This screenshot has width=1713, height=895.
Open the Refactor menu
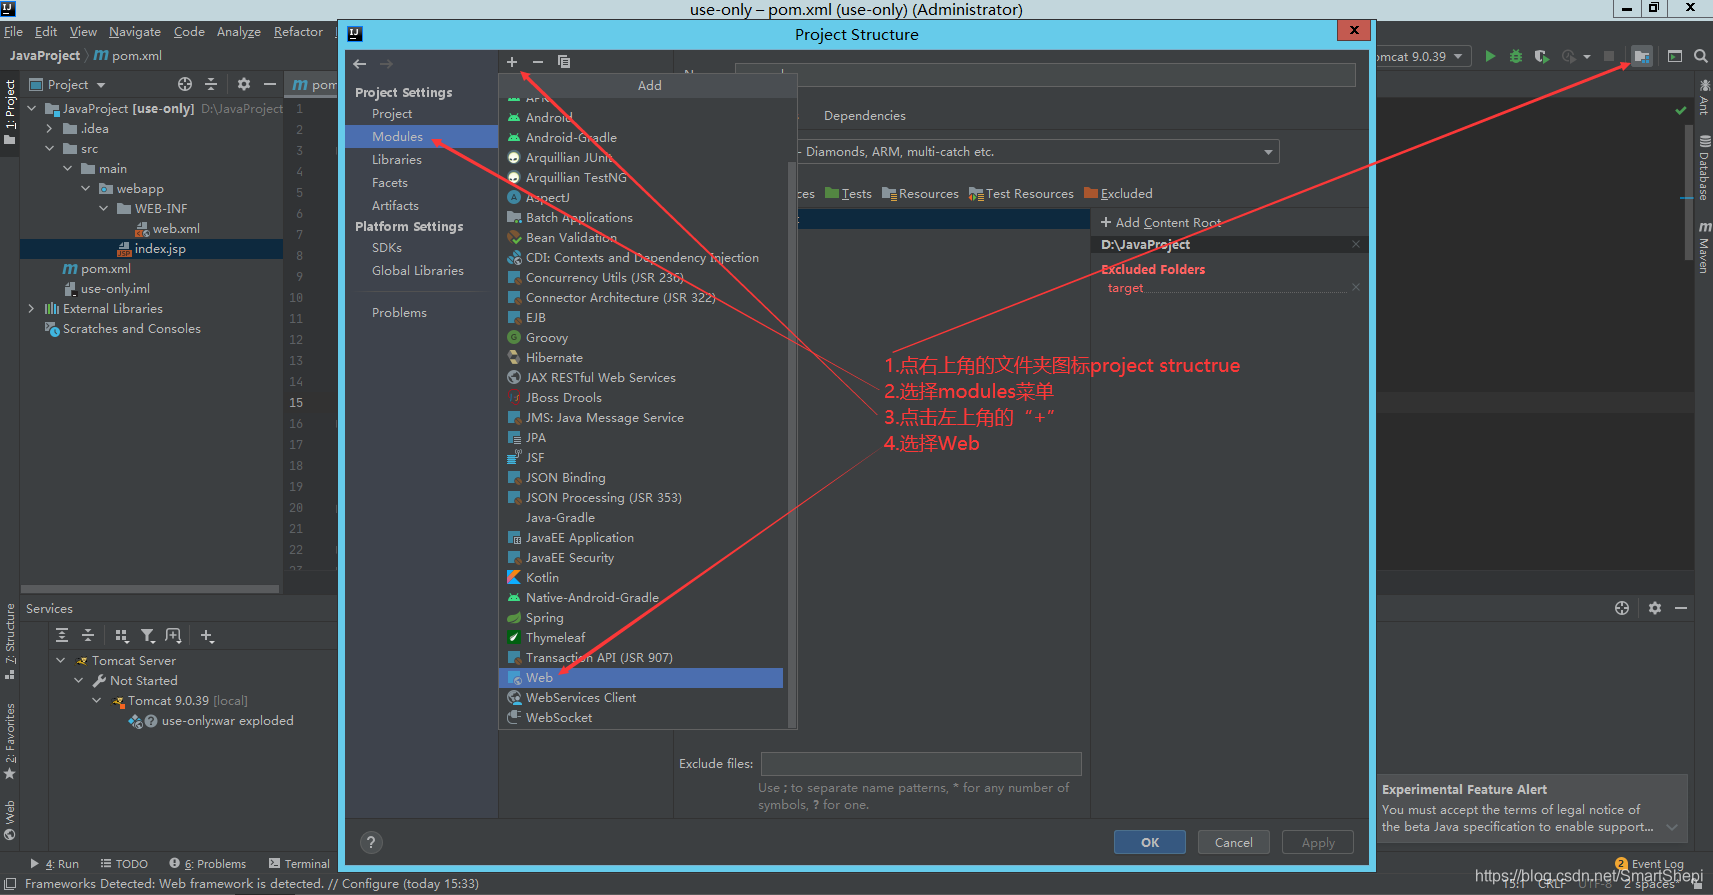[298, 32]
